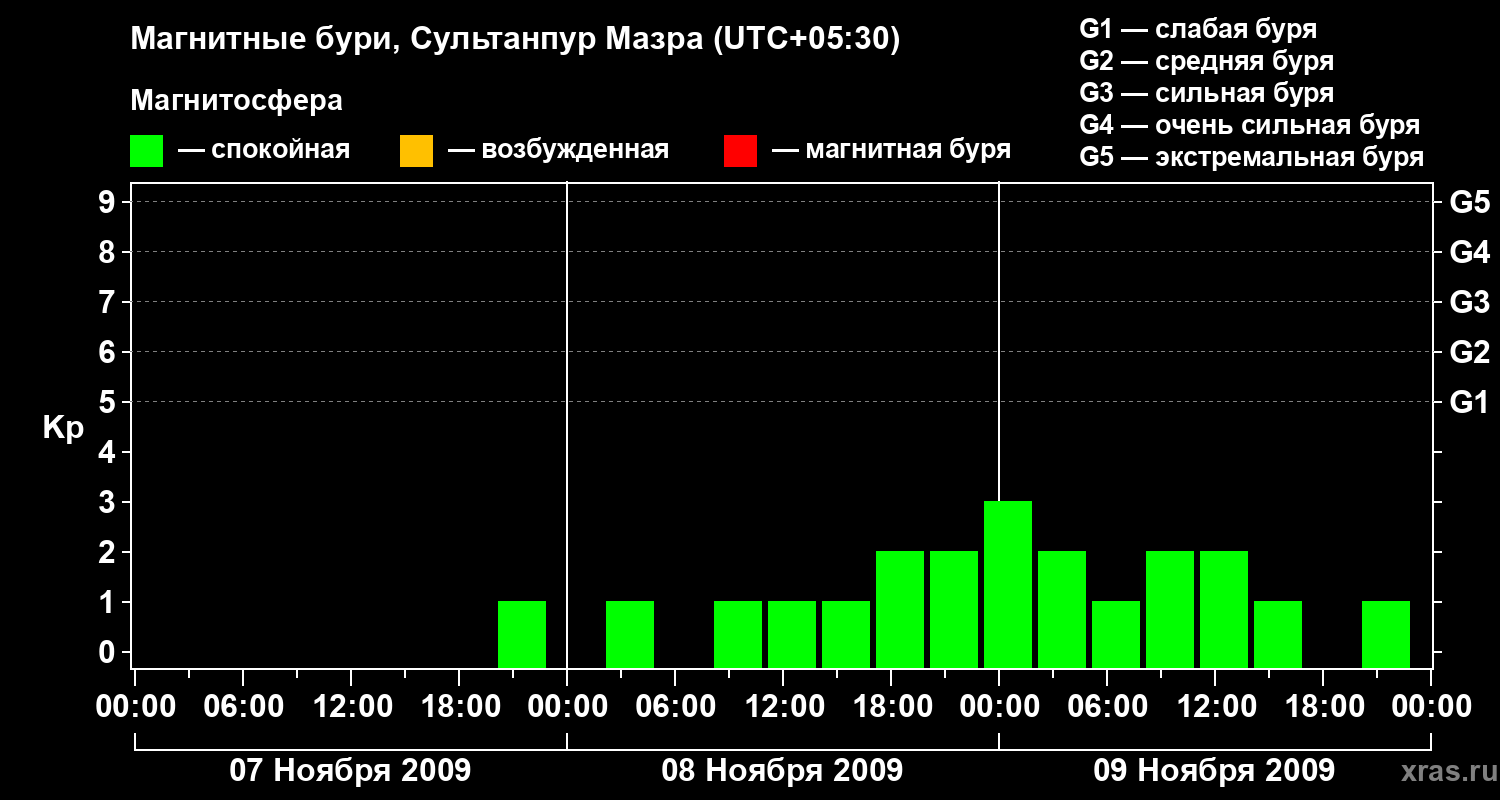Click the only green bar on 07 November

pyautogui.click(x=522, y=634)
